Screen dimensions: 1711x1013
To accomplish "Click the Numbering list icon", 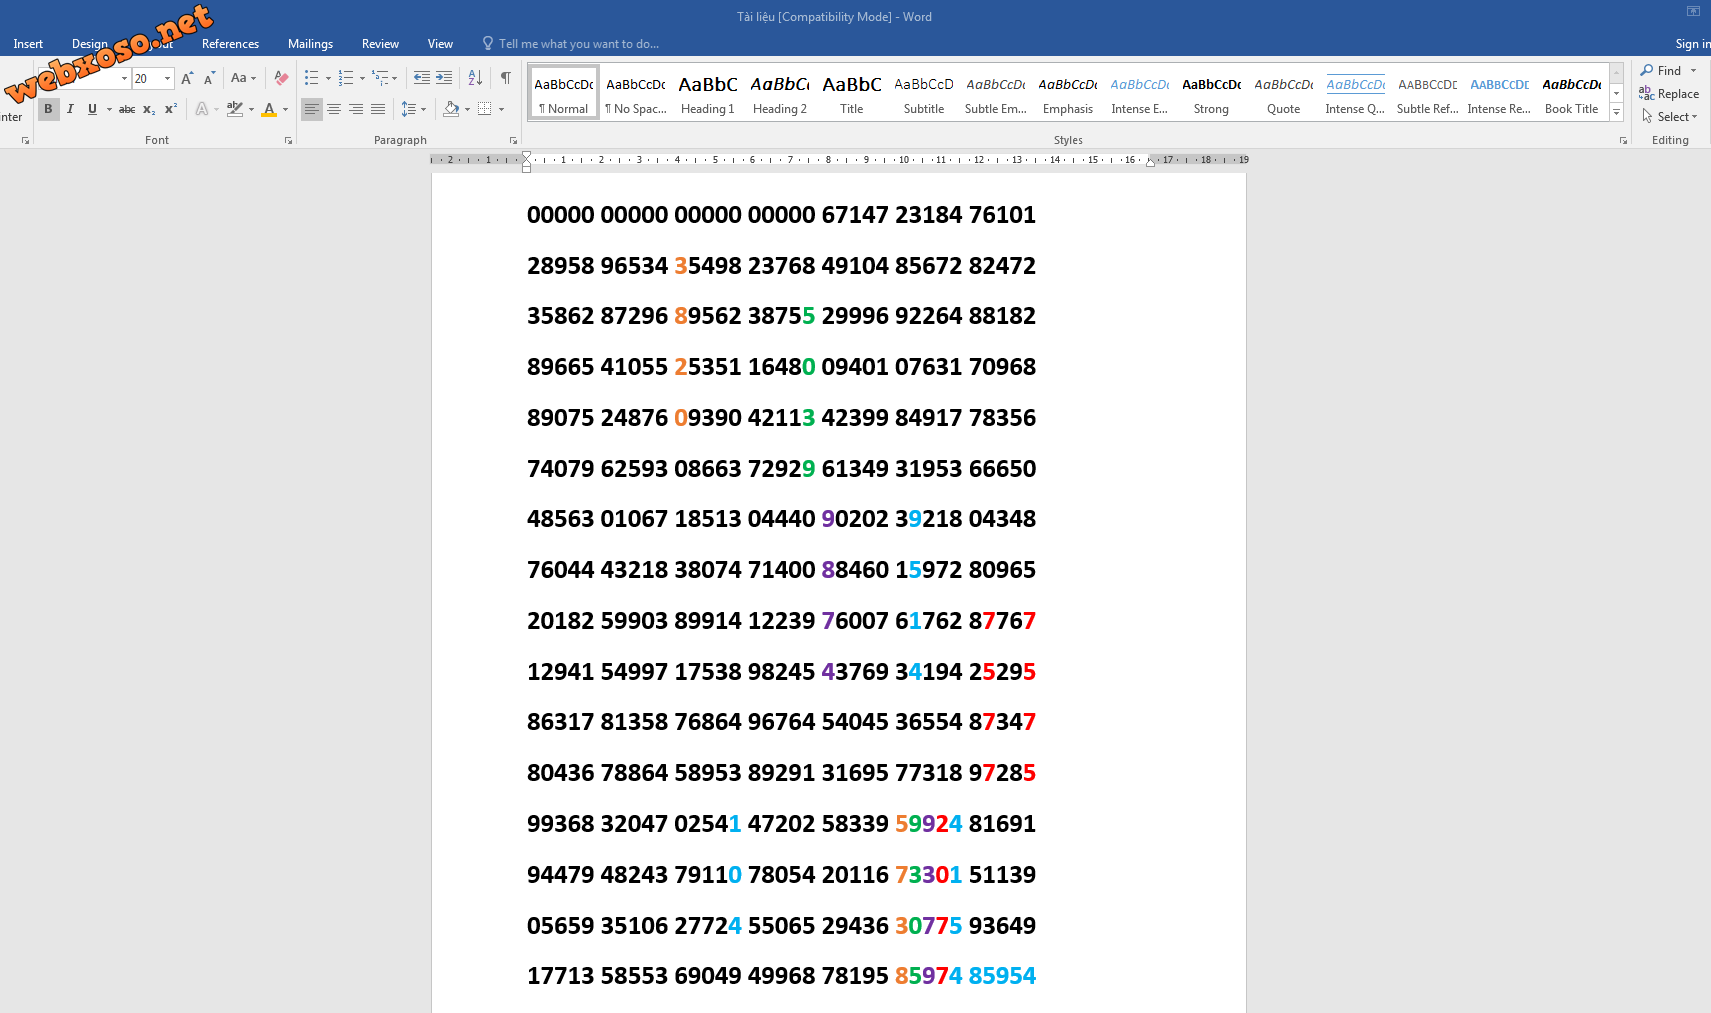I will [x=345, y=78].
